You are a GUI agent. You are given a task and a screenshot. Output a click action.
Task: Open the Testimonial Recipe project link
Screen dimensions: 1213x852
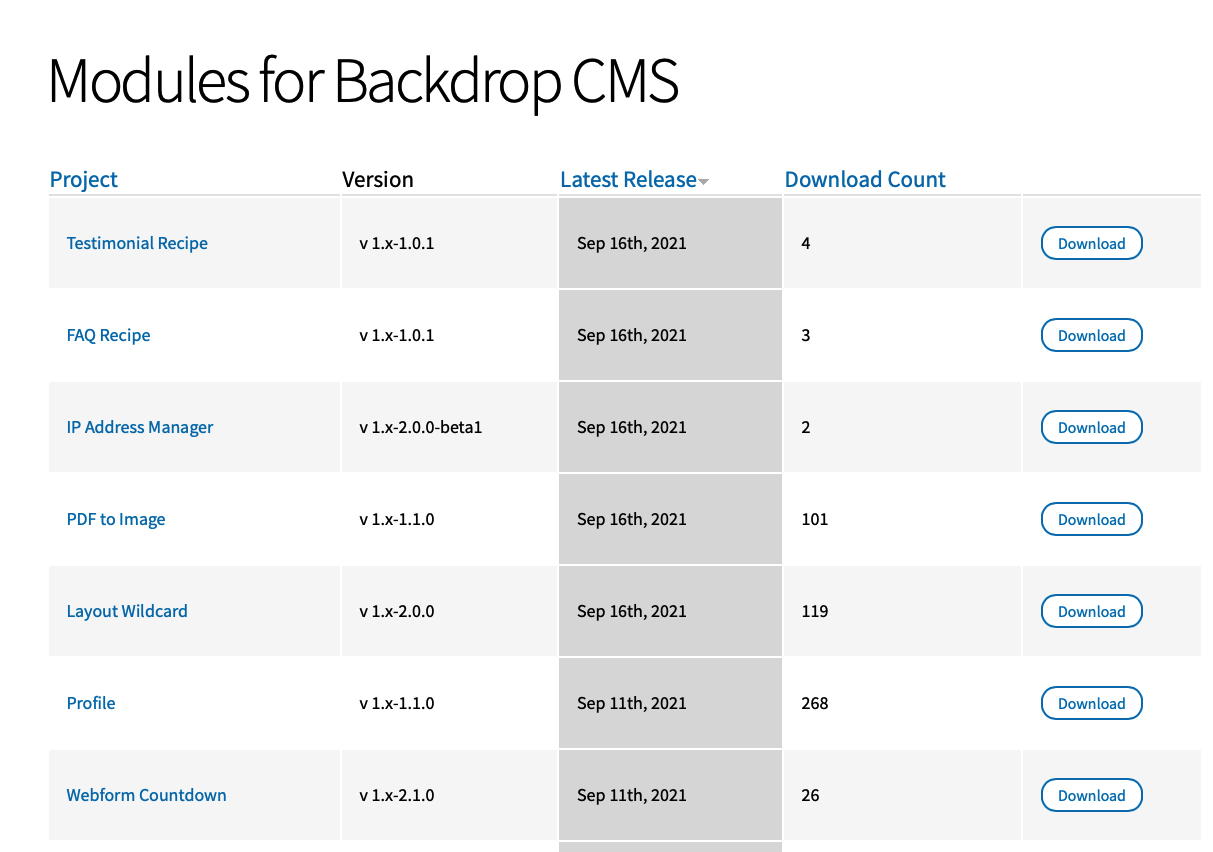pos(137,243)
